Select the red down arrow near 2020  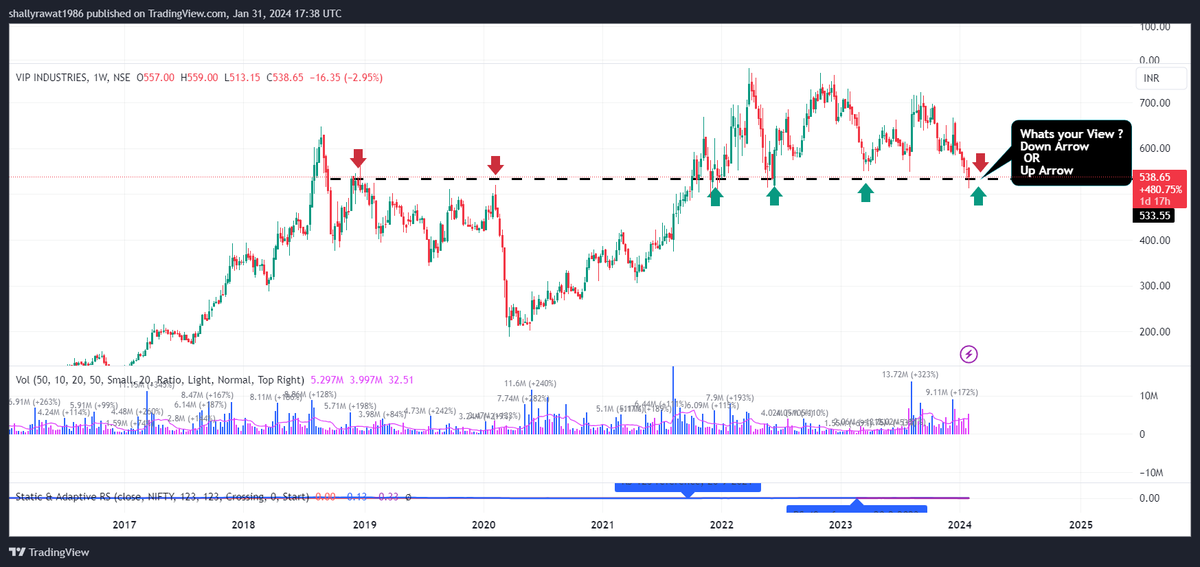495,165
